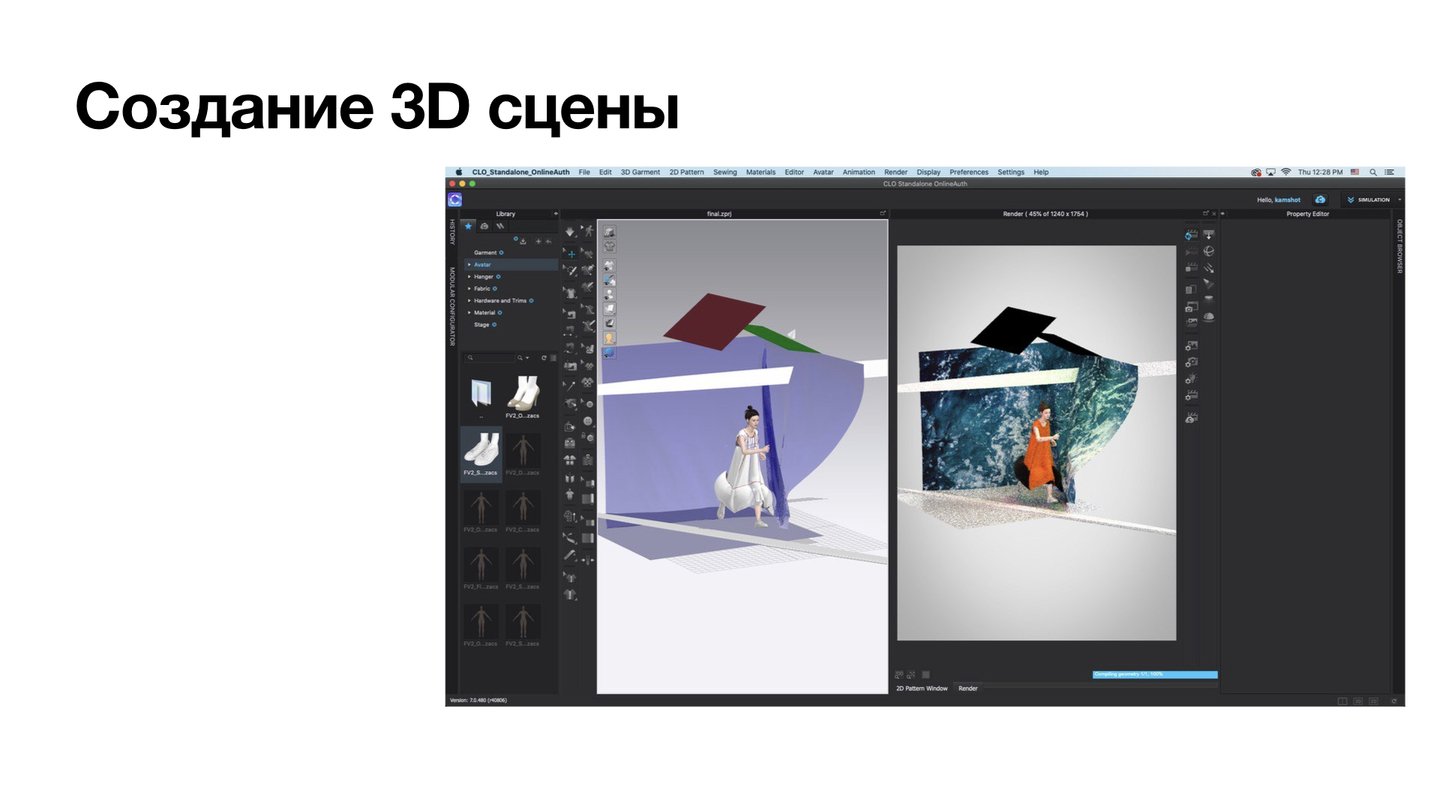
Task: Pop out the final.zprj 3D window
Action: [x=882, y=214]
